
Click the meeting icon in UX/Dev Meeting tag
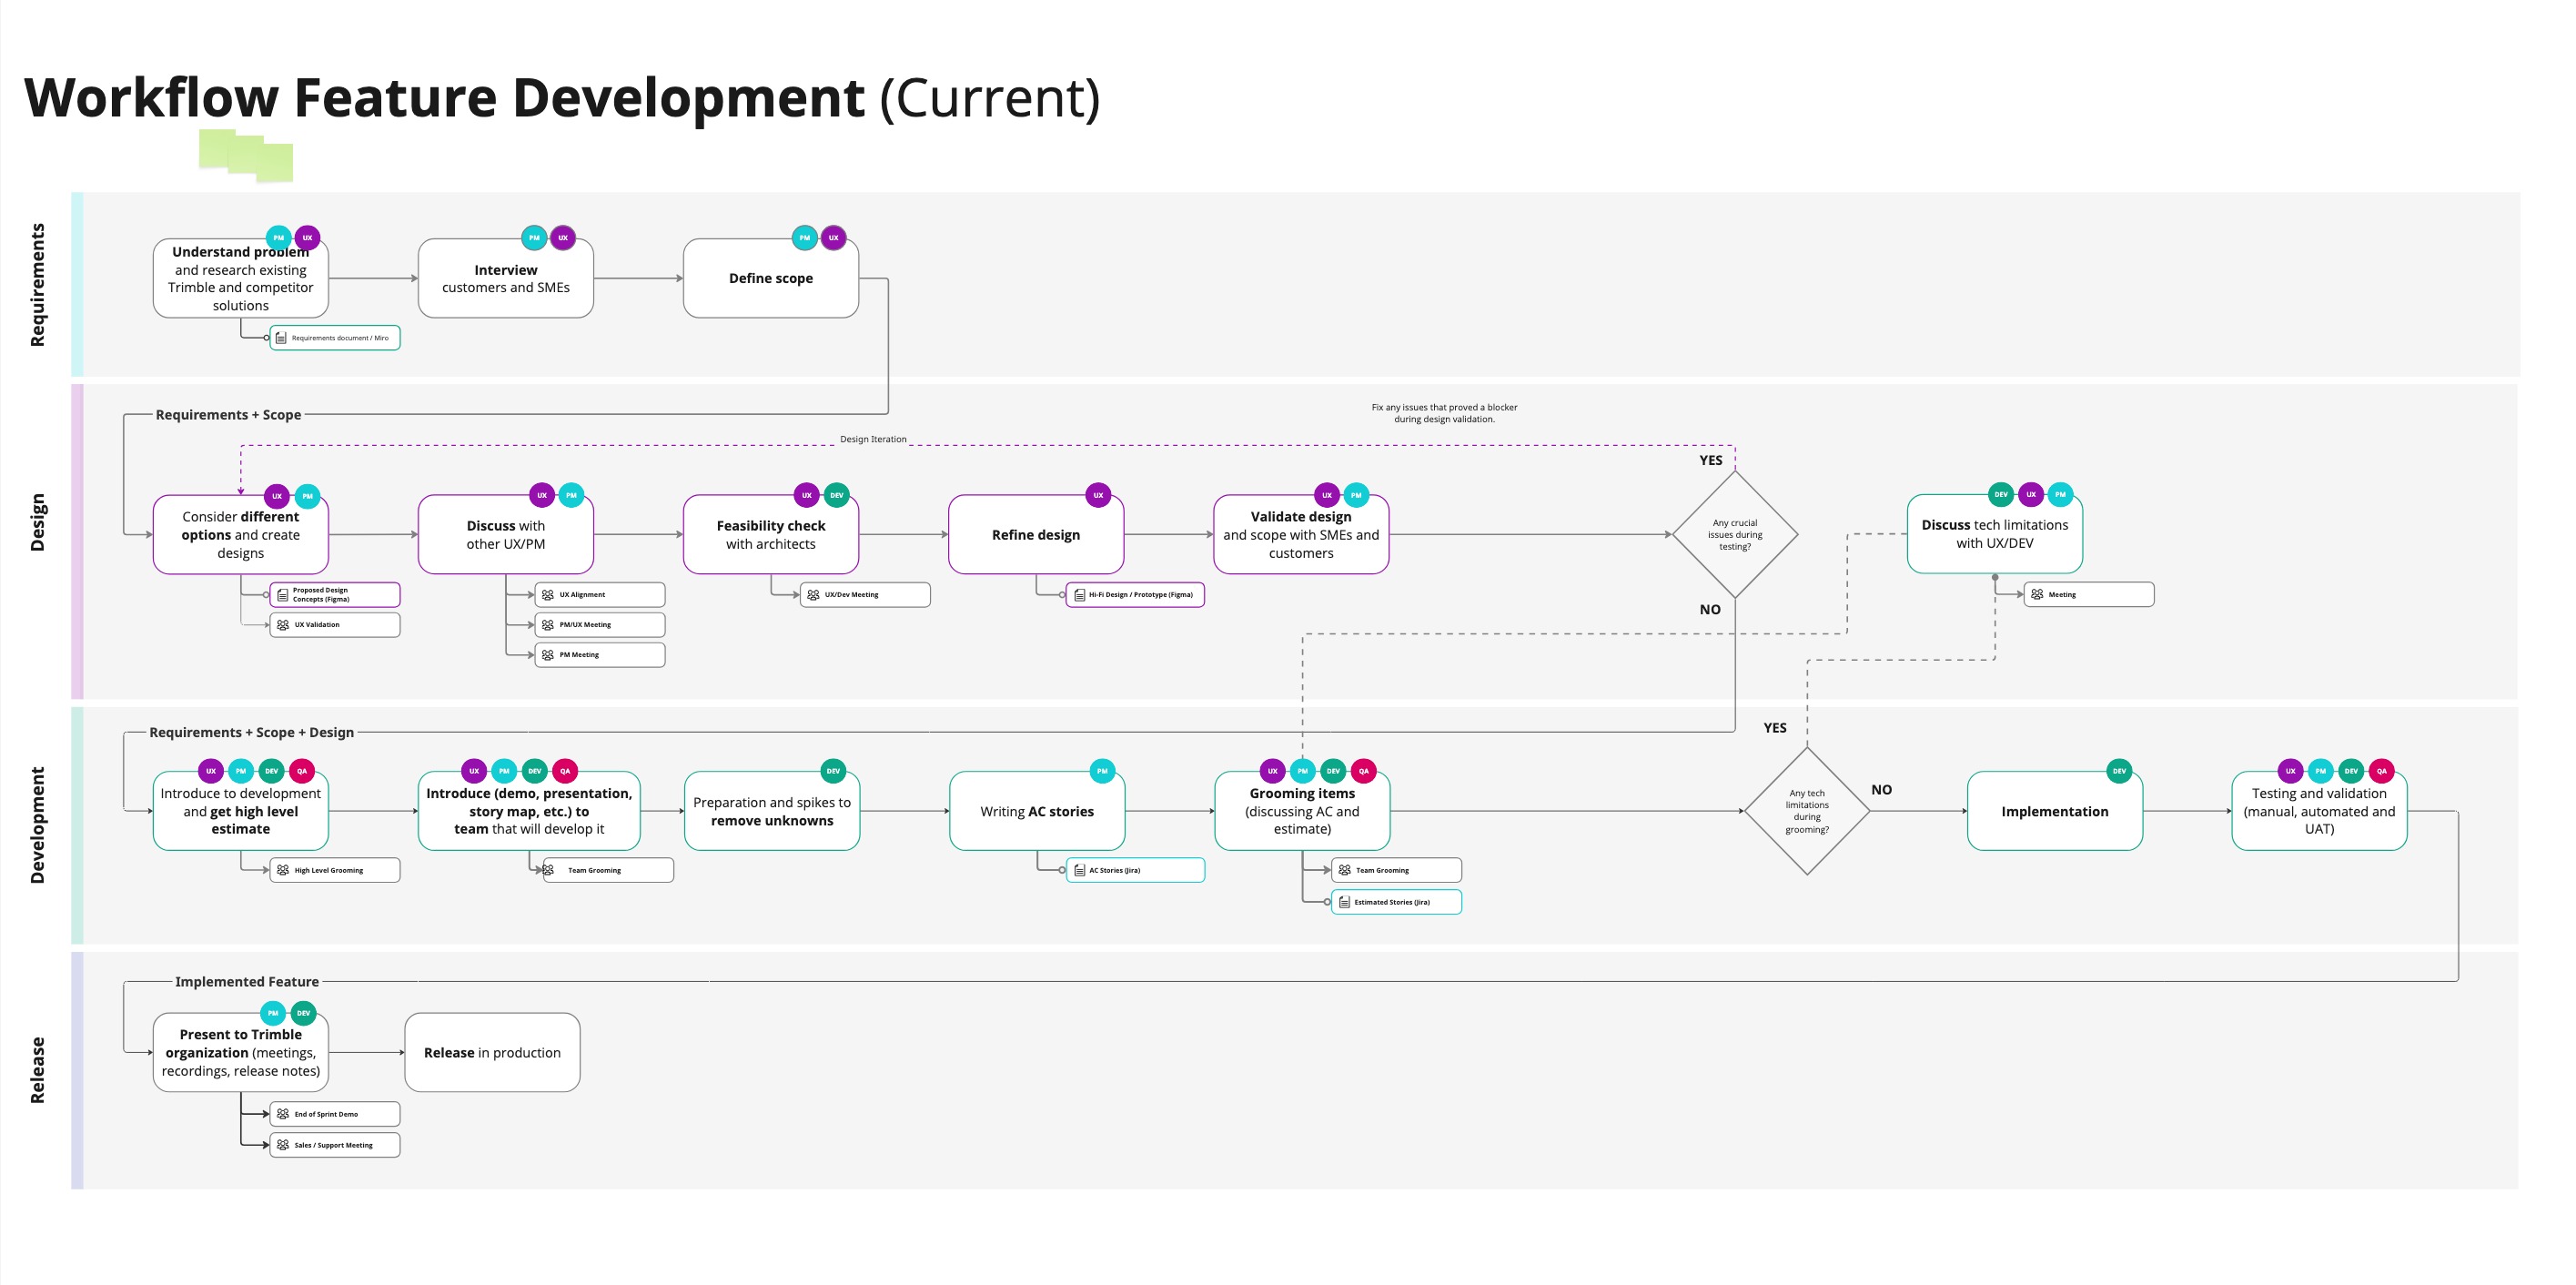tap(813, 595)
